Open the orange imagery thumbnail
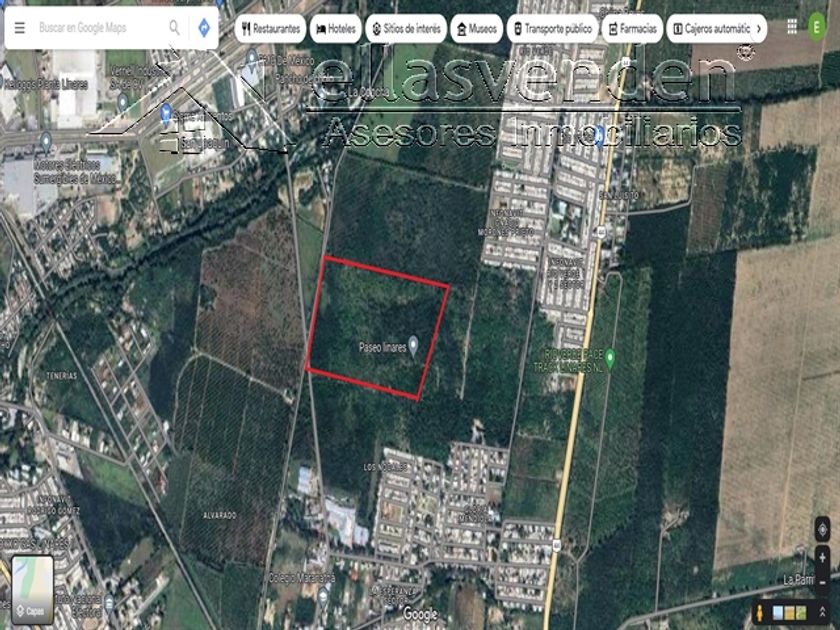 [x=790, y=612]
